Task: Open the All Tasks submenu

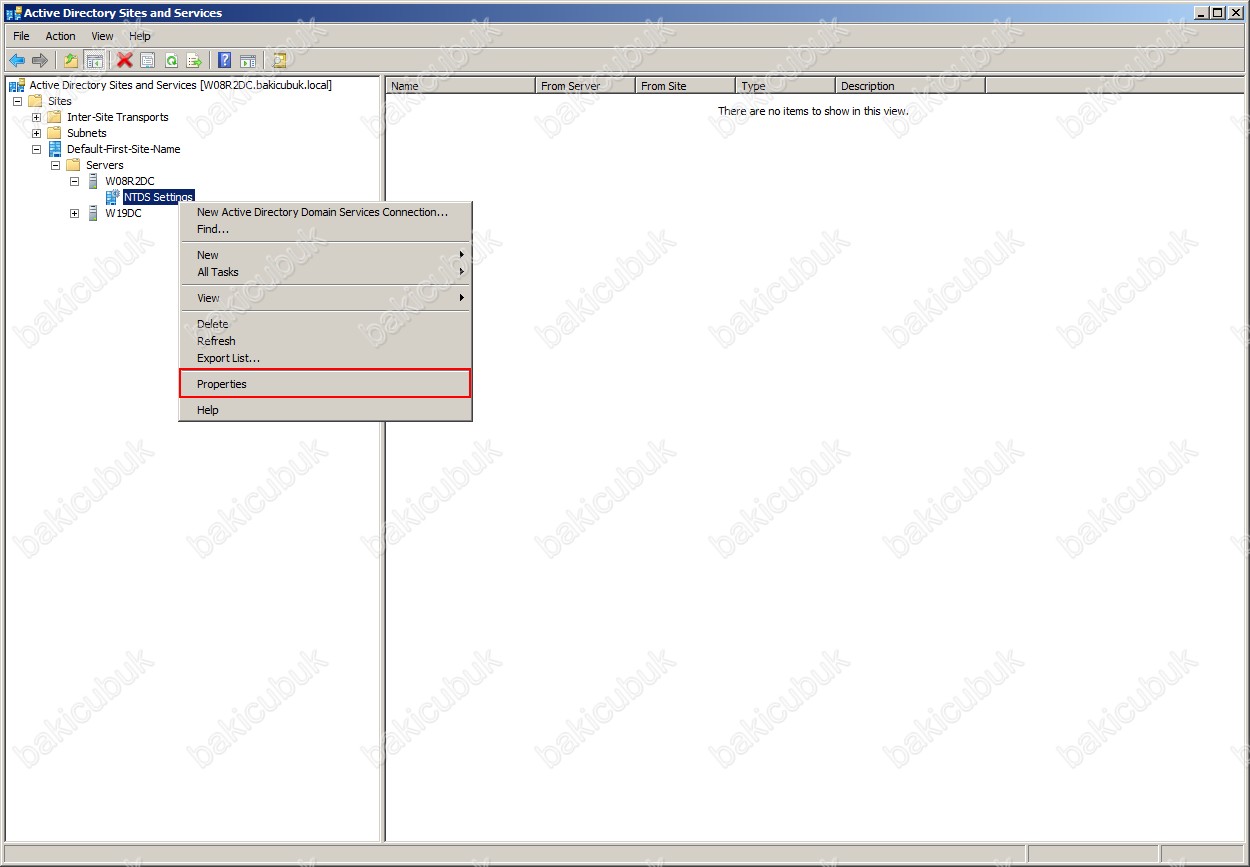Action: tap(325, 272)
